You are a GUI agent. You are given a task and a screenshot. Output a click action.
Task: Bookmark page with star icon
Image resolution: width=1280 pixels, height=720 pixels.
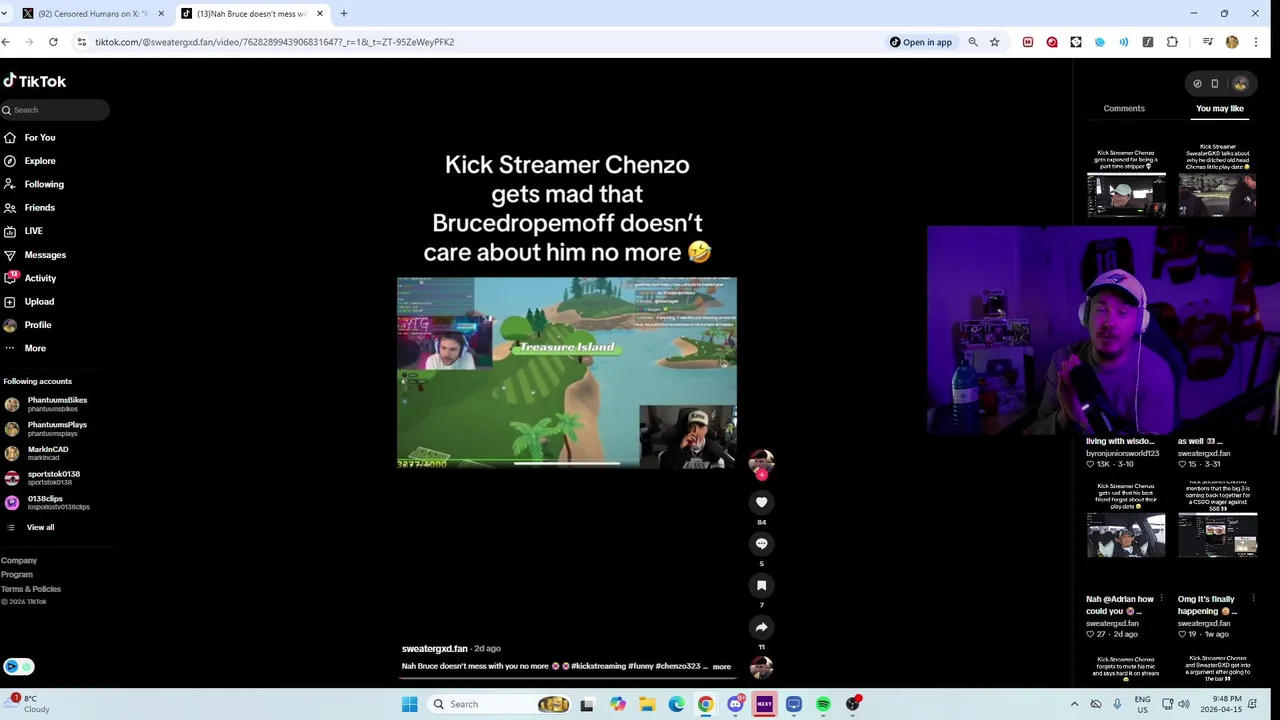tap(994, 42)
